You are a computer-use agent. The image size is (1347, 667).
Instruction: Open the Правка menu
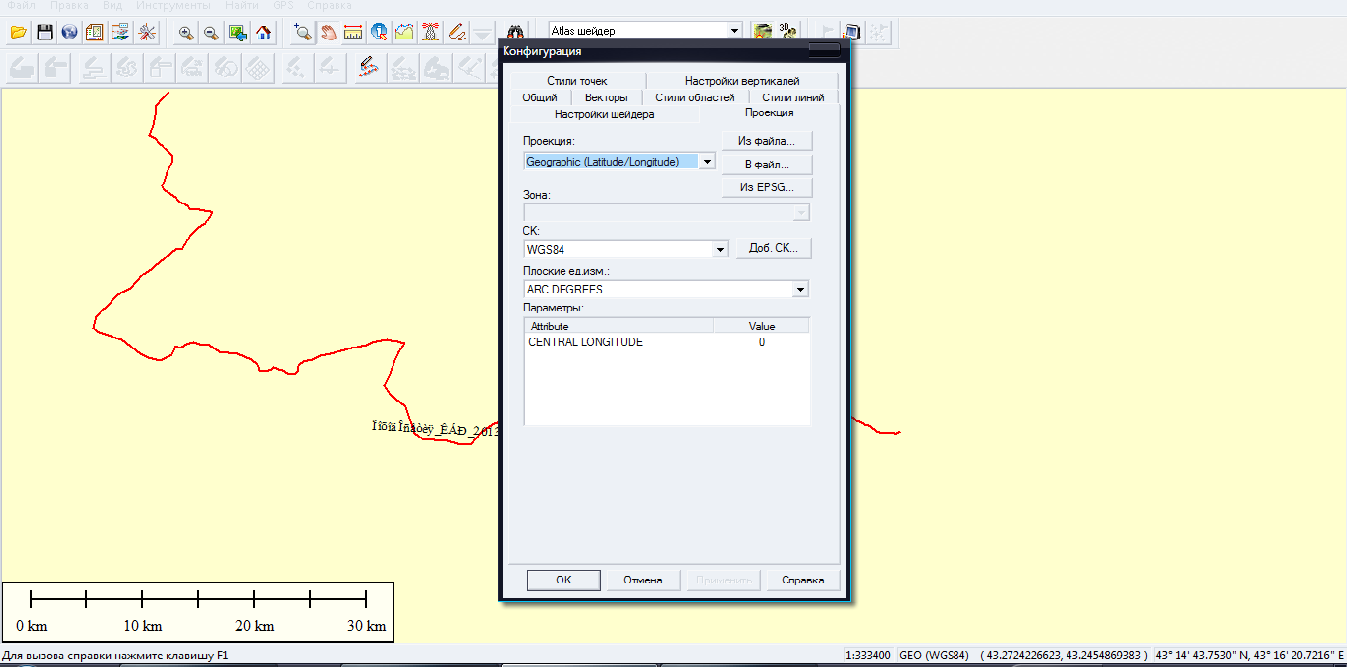pyautogui.click(x=69, y=6)
